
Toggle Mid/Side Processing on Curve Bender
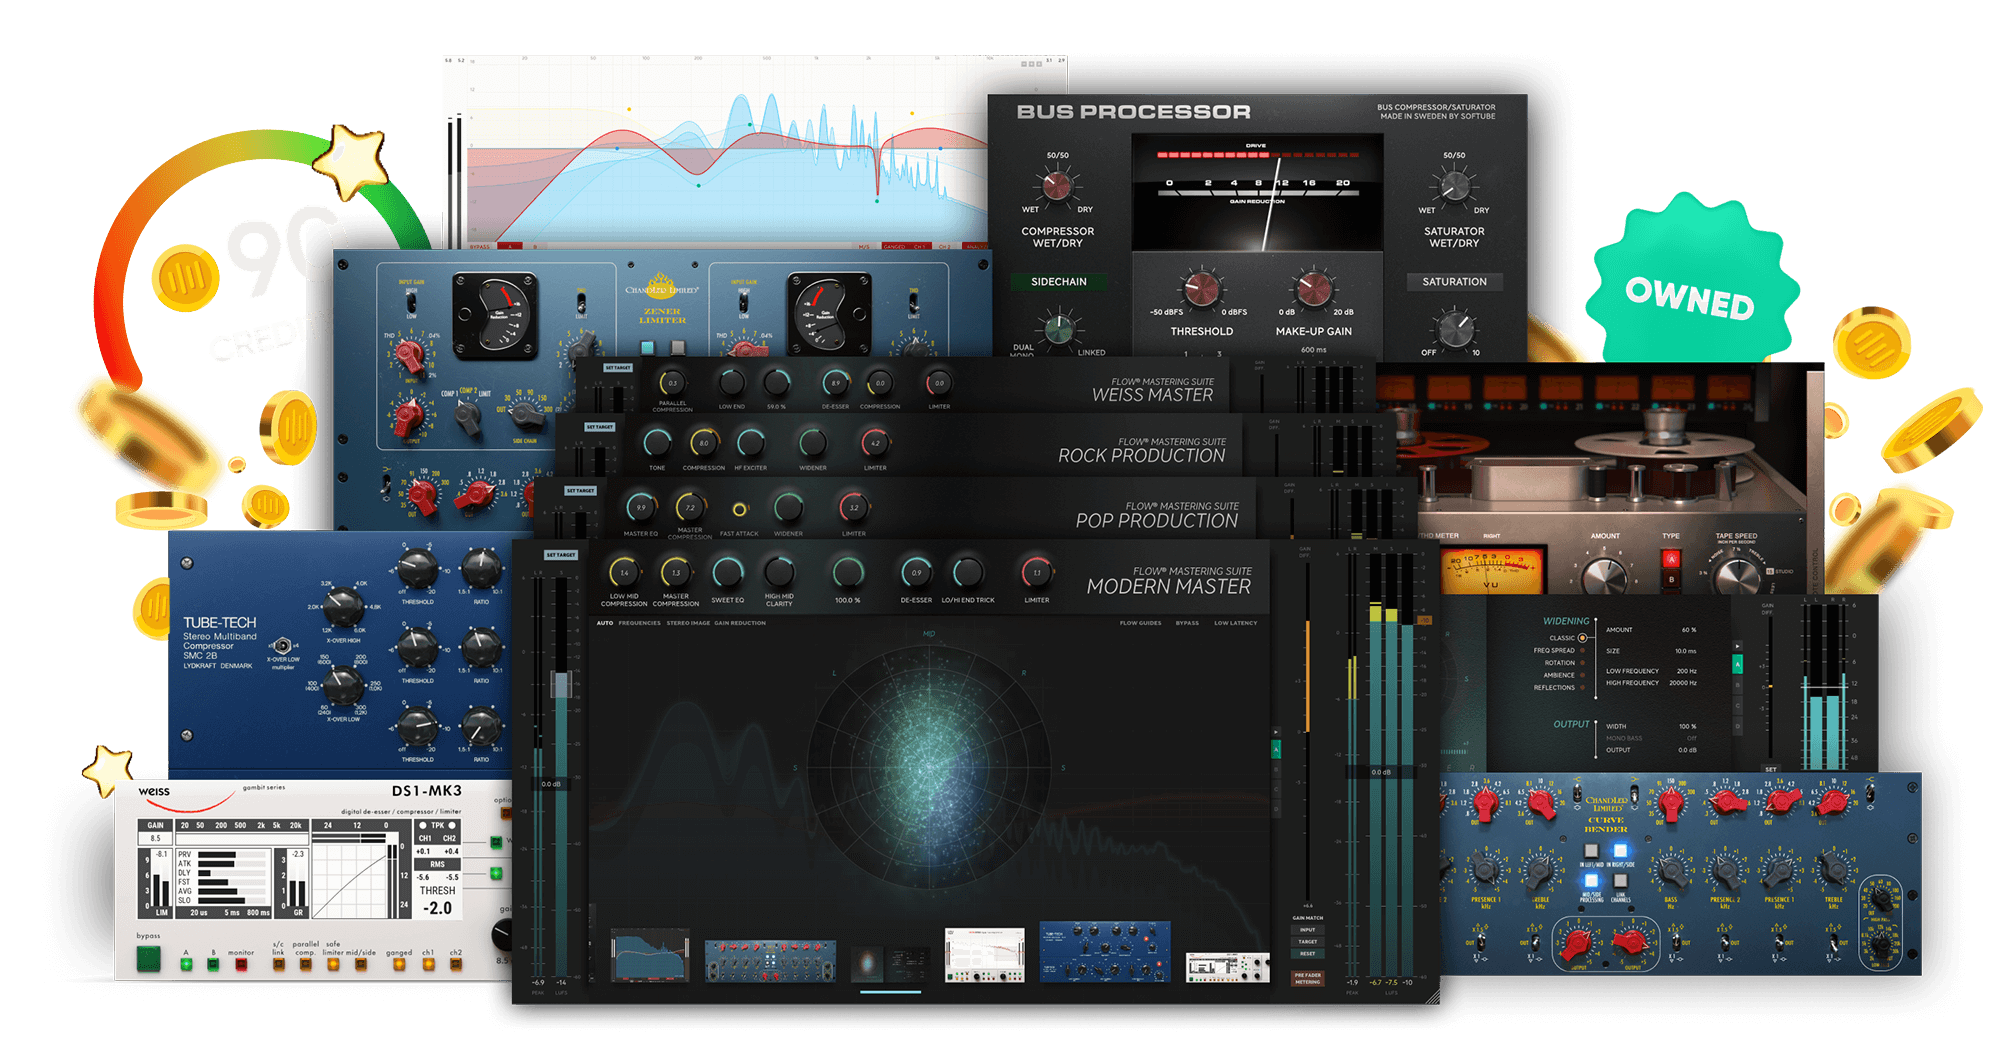pyautogui.click(x=1591, y=881)
